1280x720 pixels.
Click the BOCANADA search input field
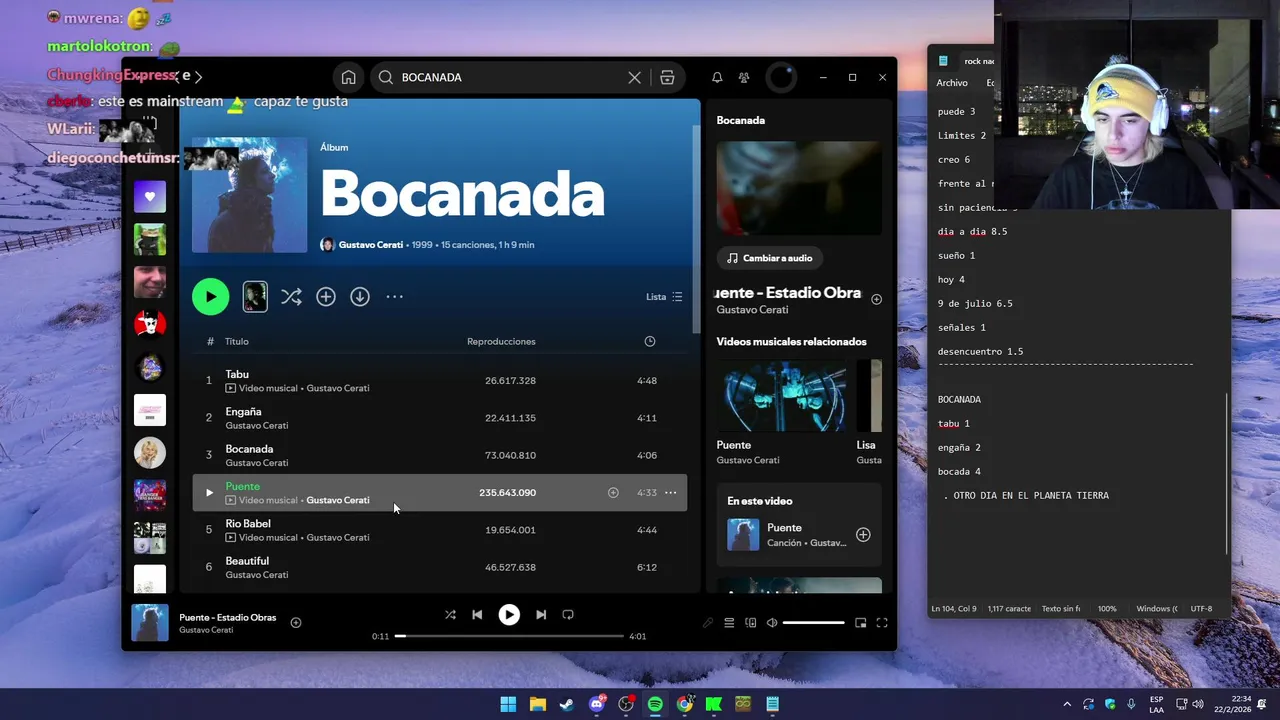[510, 77]
